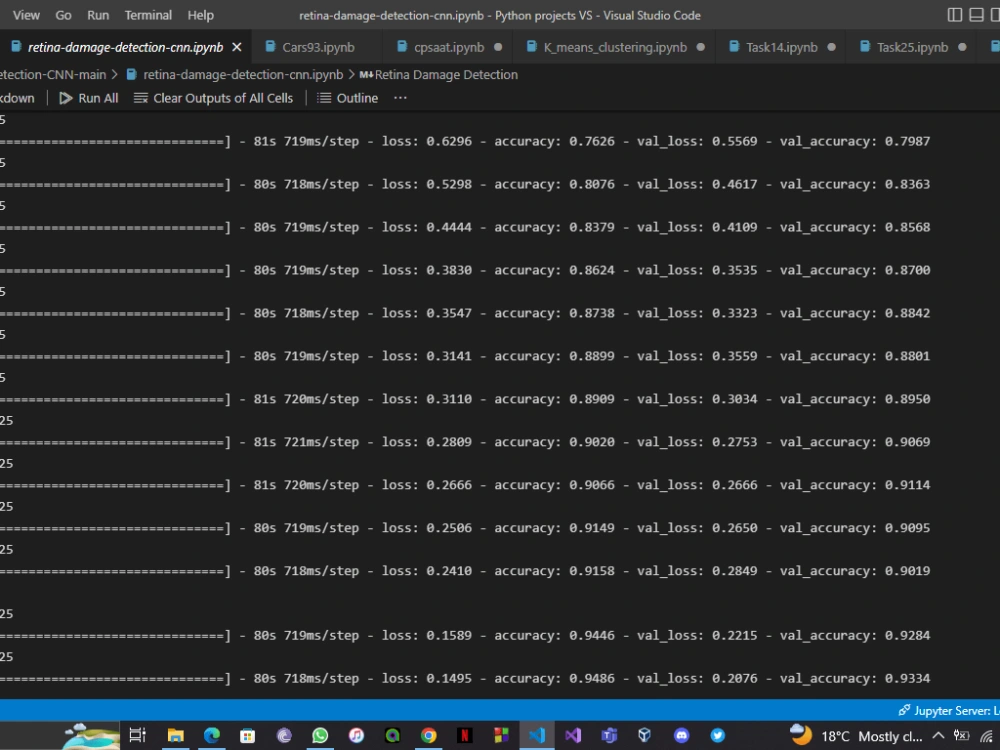
Task: Show hidden system tray icons chevron
Action: point(938,736)
